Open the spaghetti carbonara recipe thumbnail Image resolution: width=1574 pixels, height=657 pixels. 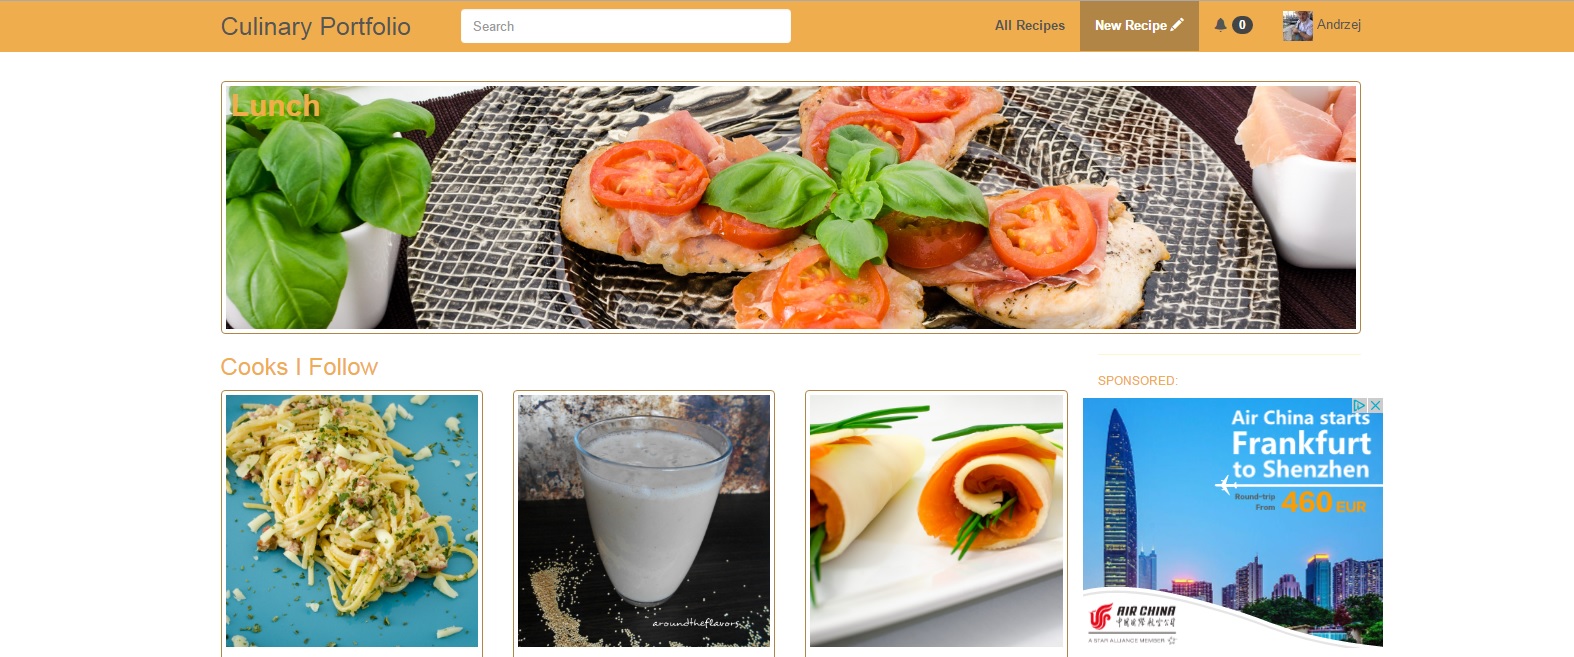coord(352,521)
